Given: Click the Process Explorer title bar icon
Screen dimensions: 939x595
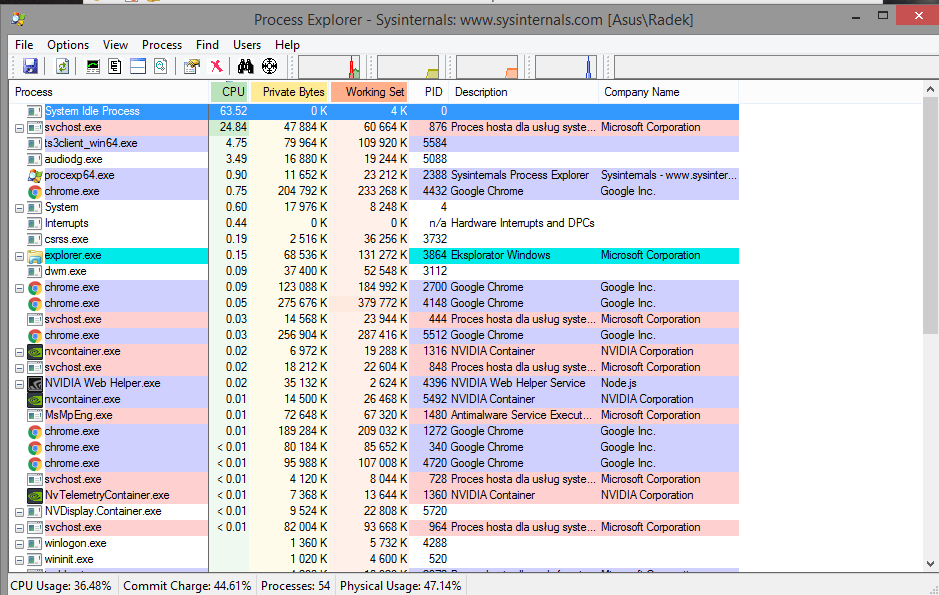Looking at the screenshot, I should pos(18,19).
